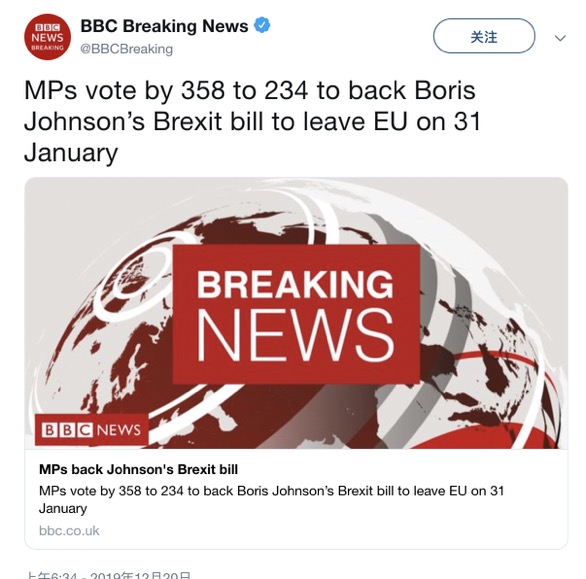
Task: Click the word January in the main tweet
Action: click(x=71, y=153)
